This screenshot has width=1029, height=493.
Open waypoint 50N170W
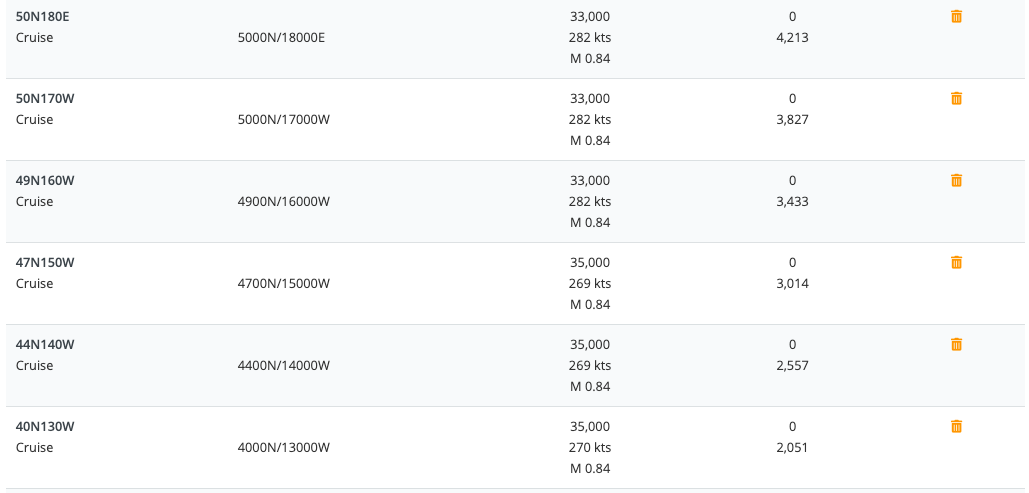coord(46,99)
